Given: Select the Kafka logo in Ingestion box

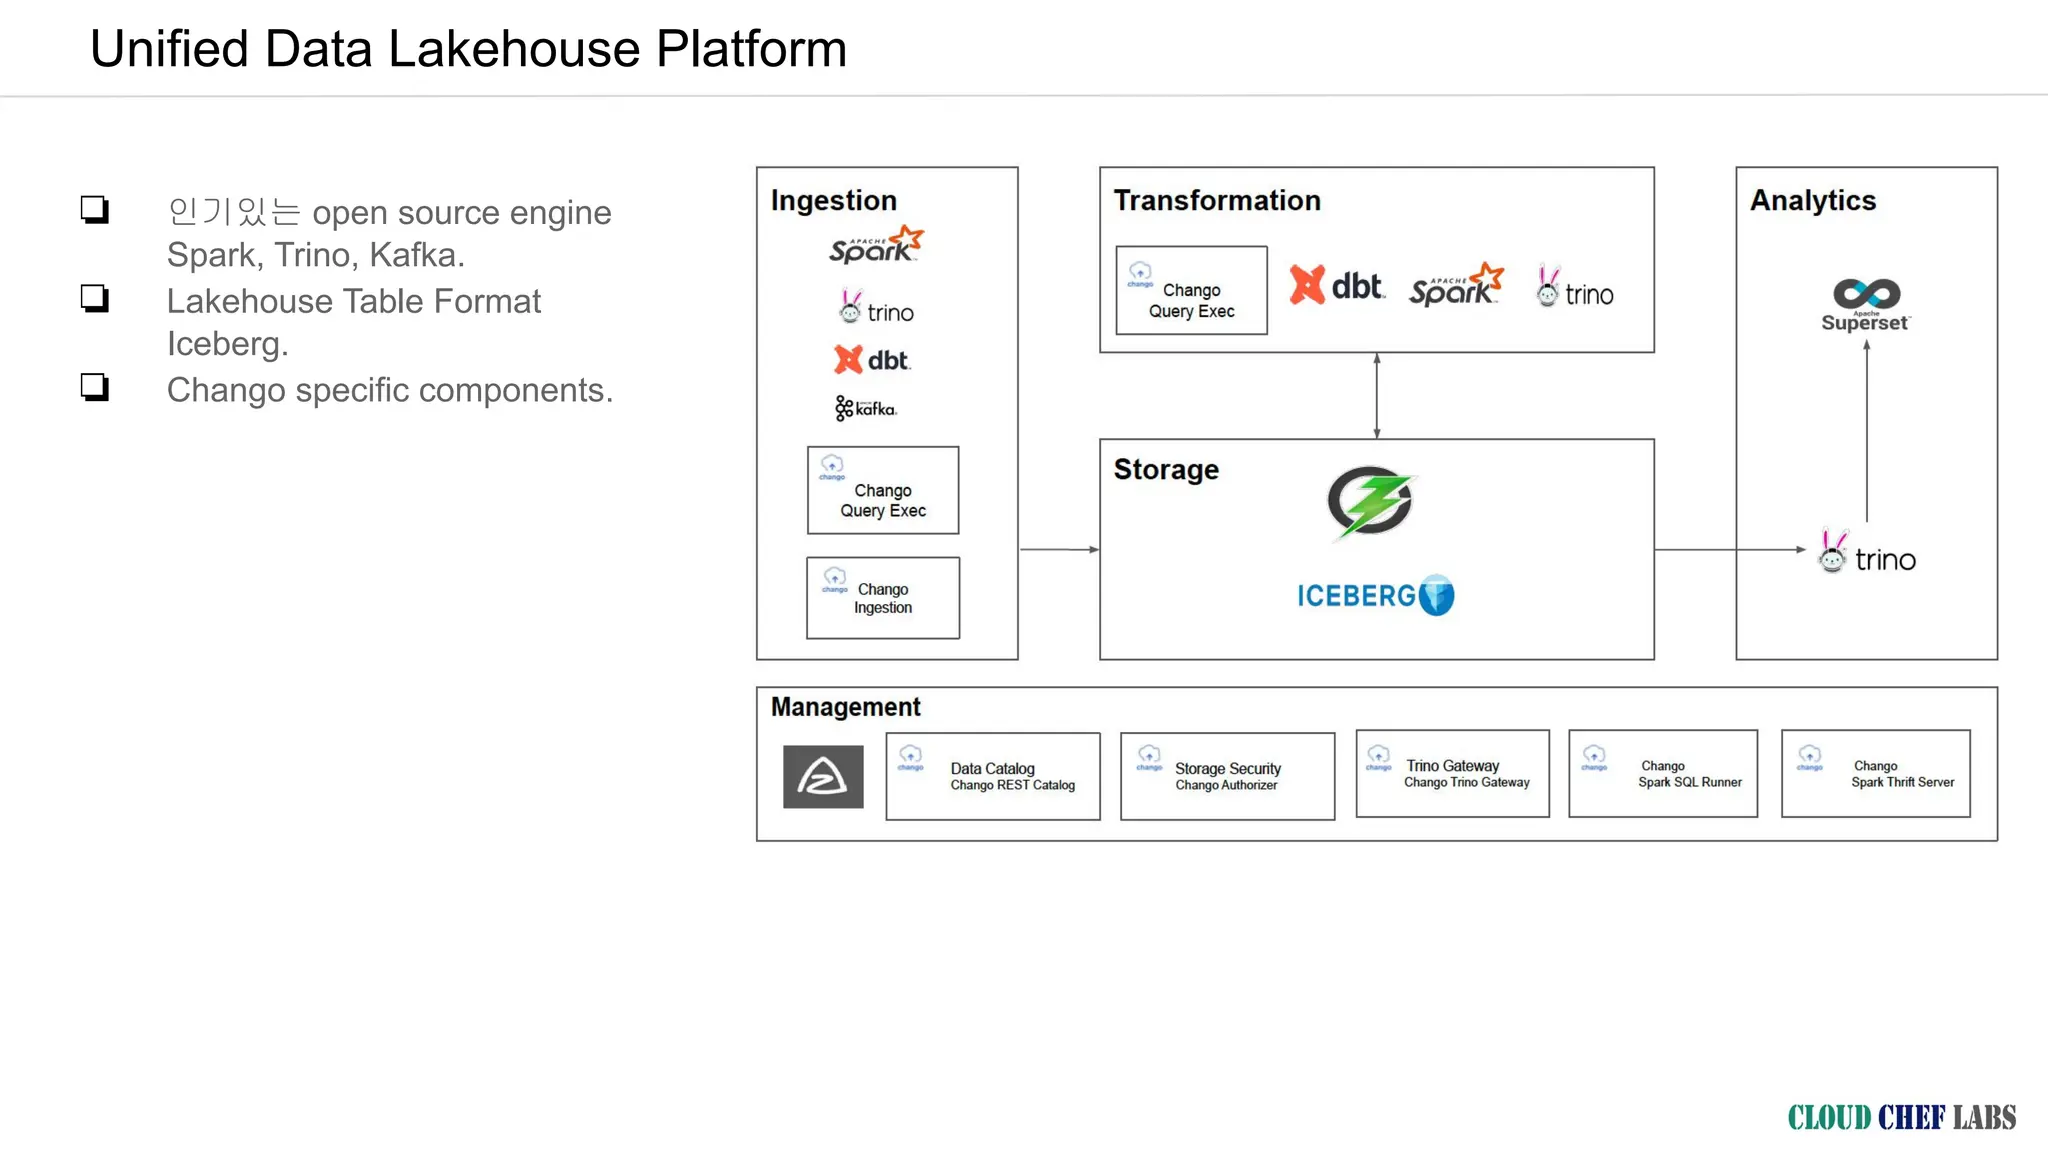Looking at the screenshot, I should (x=866, y=408).
